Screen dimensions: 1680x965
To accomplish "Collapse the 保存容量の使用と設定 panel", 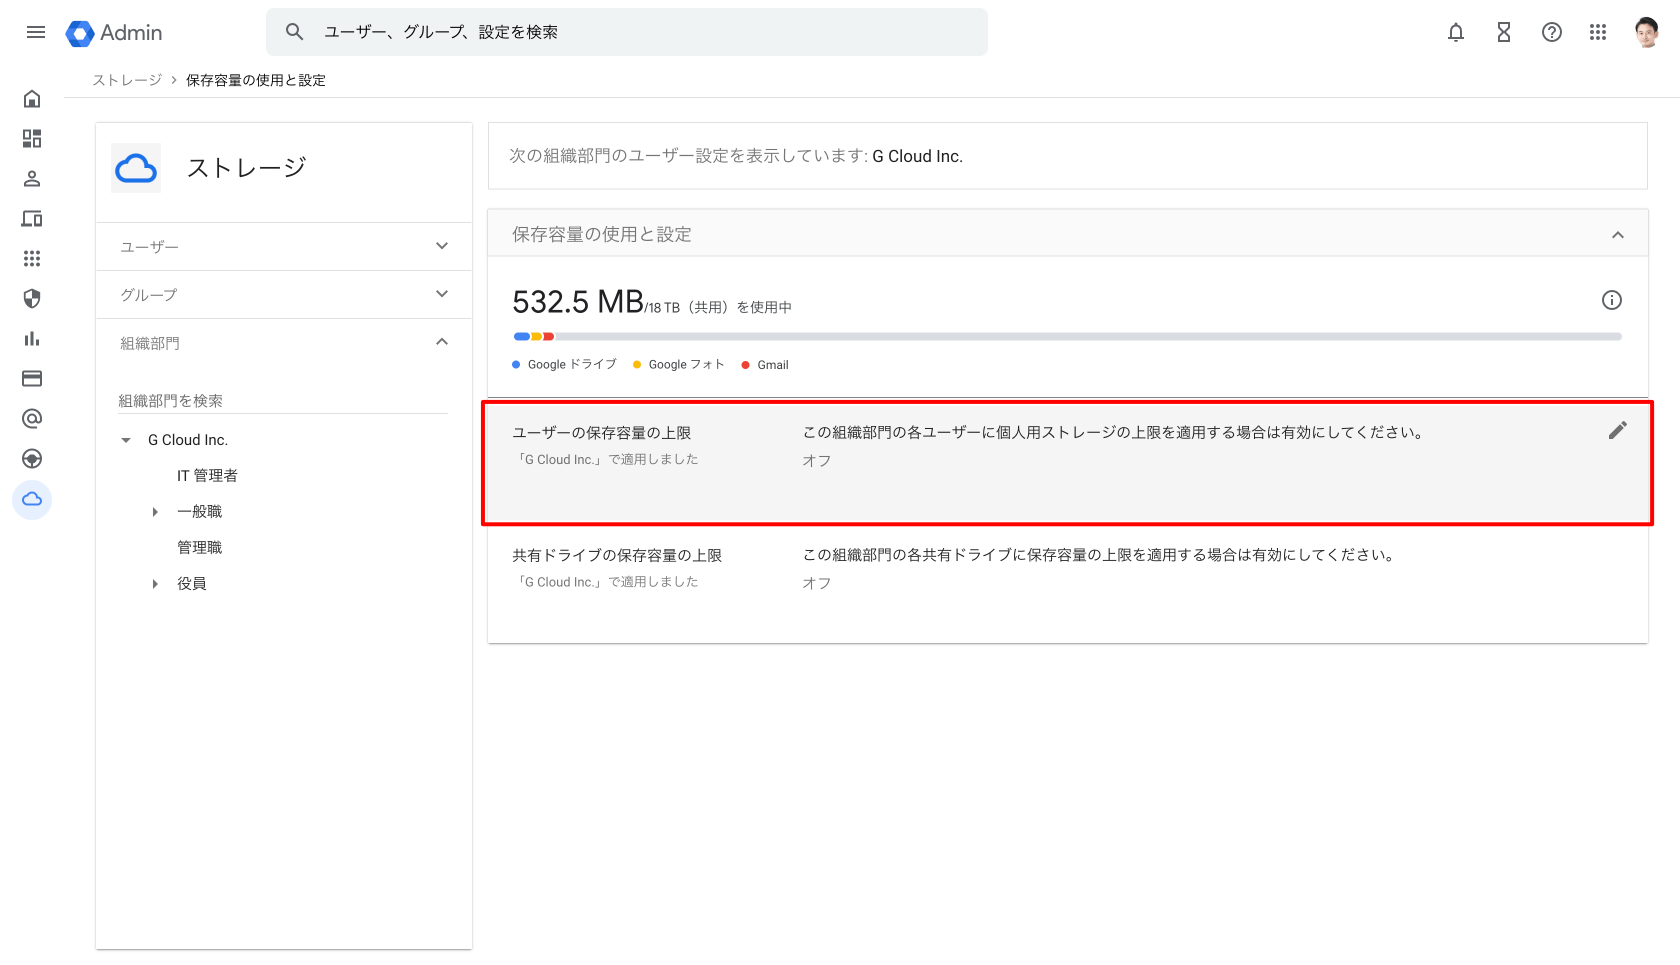I will 1618,235.
